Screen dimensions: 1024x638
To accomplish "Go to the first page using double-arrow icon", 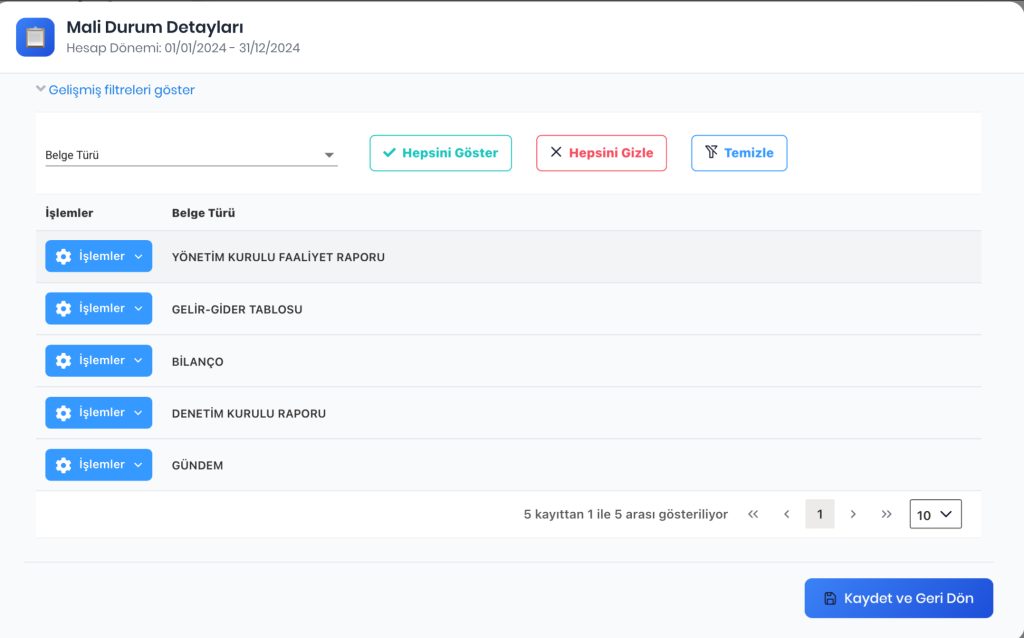I will click(x=753, y=514).
